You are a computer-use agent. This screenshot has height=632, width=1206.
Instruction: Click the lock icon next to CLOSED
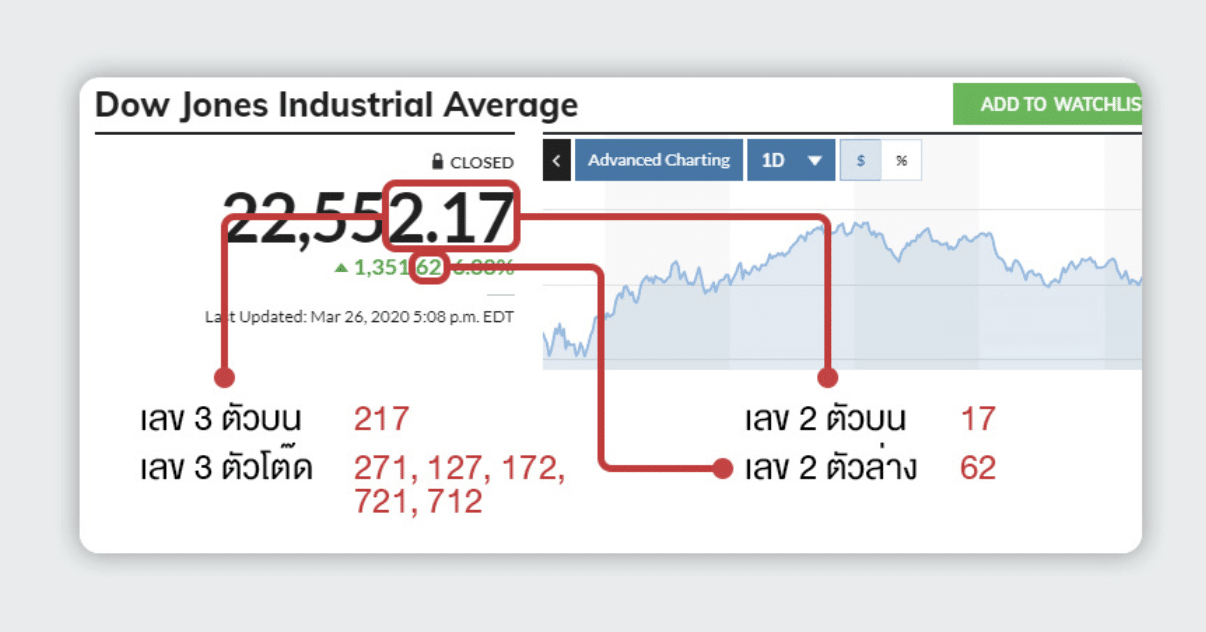pos(437,162)
